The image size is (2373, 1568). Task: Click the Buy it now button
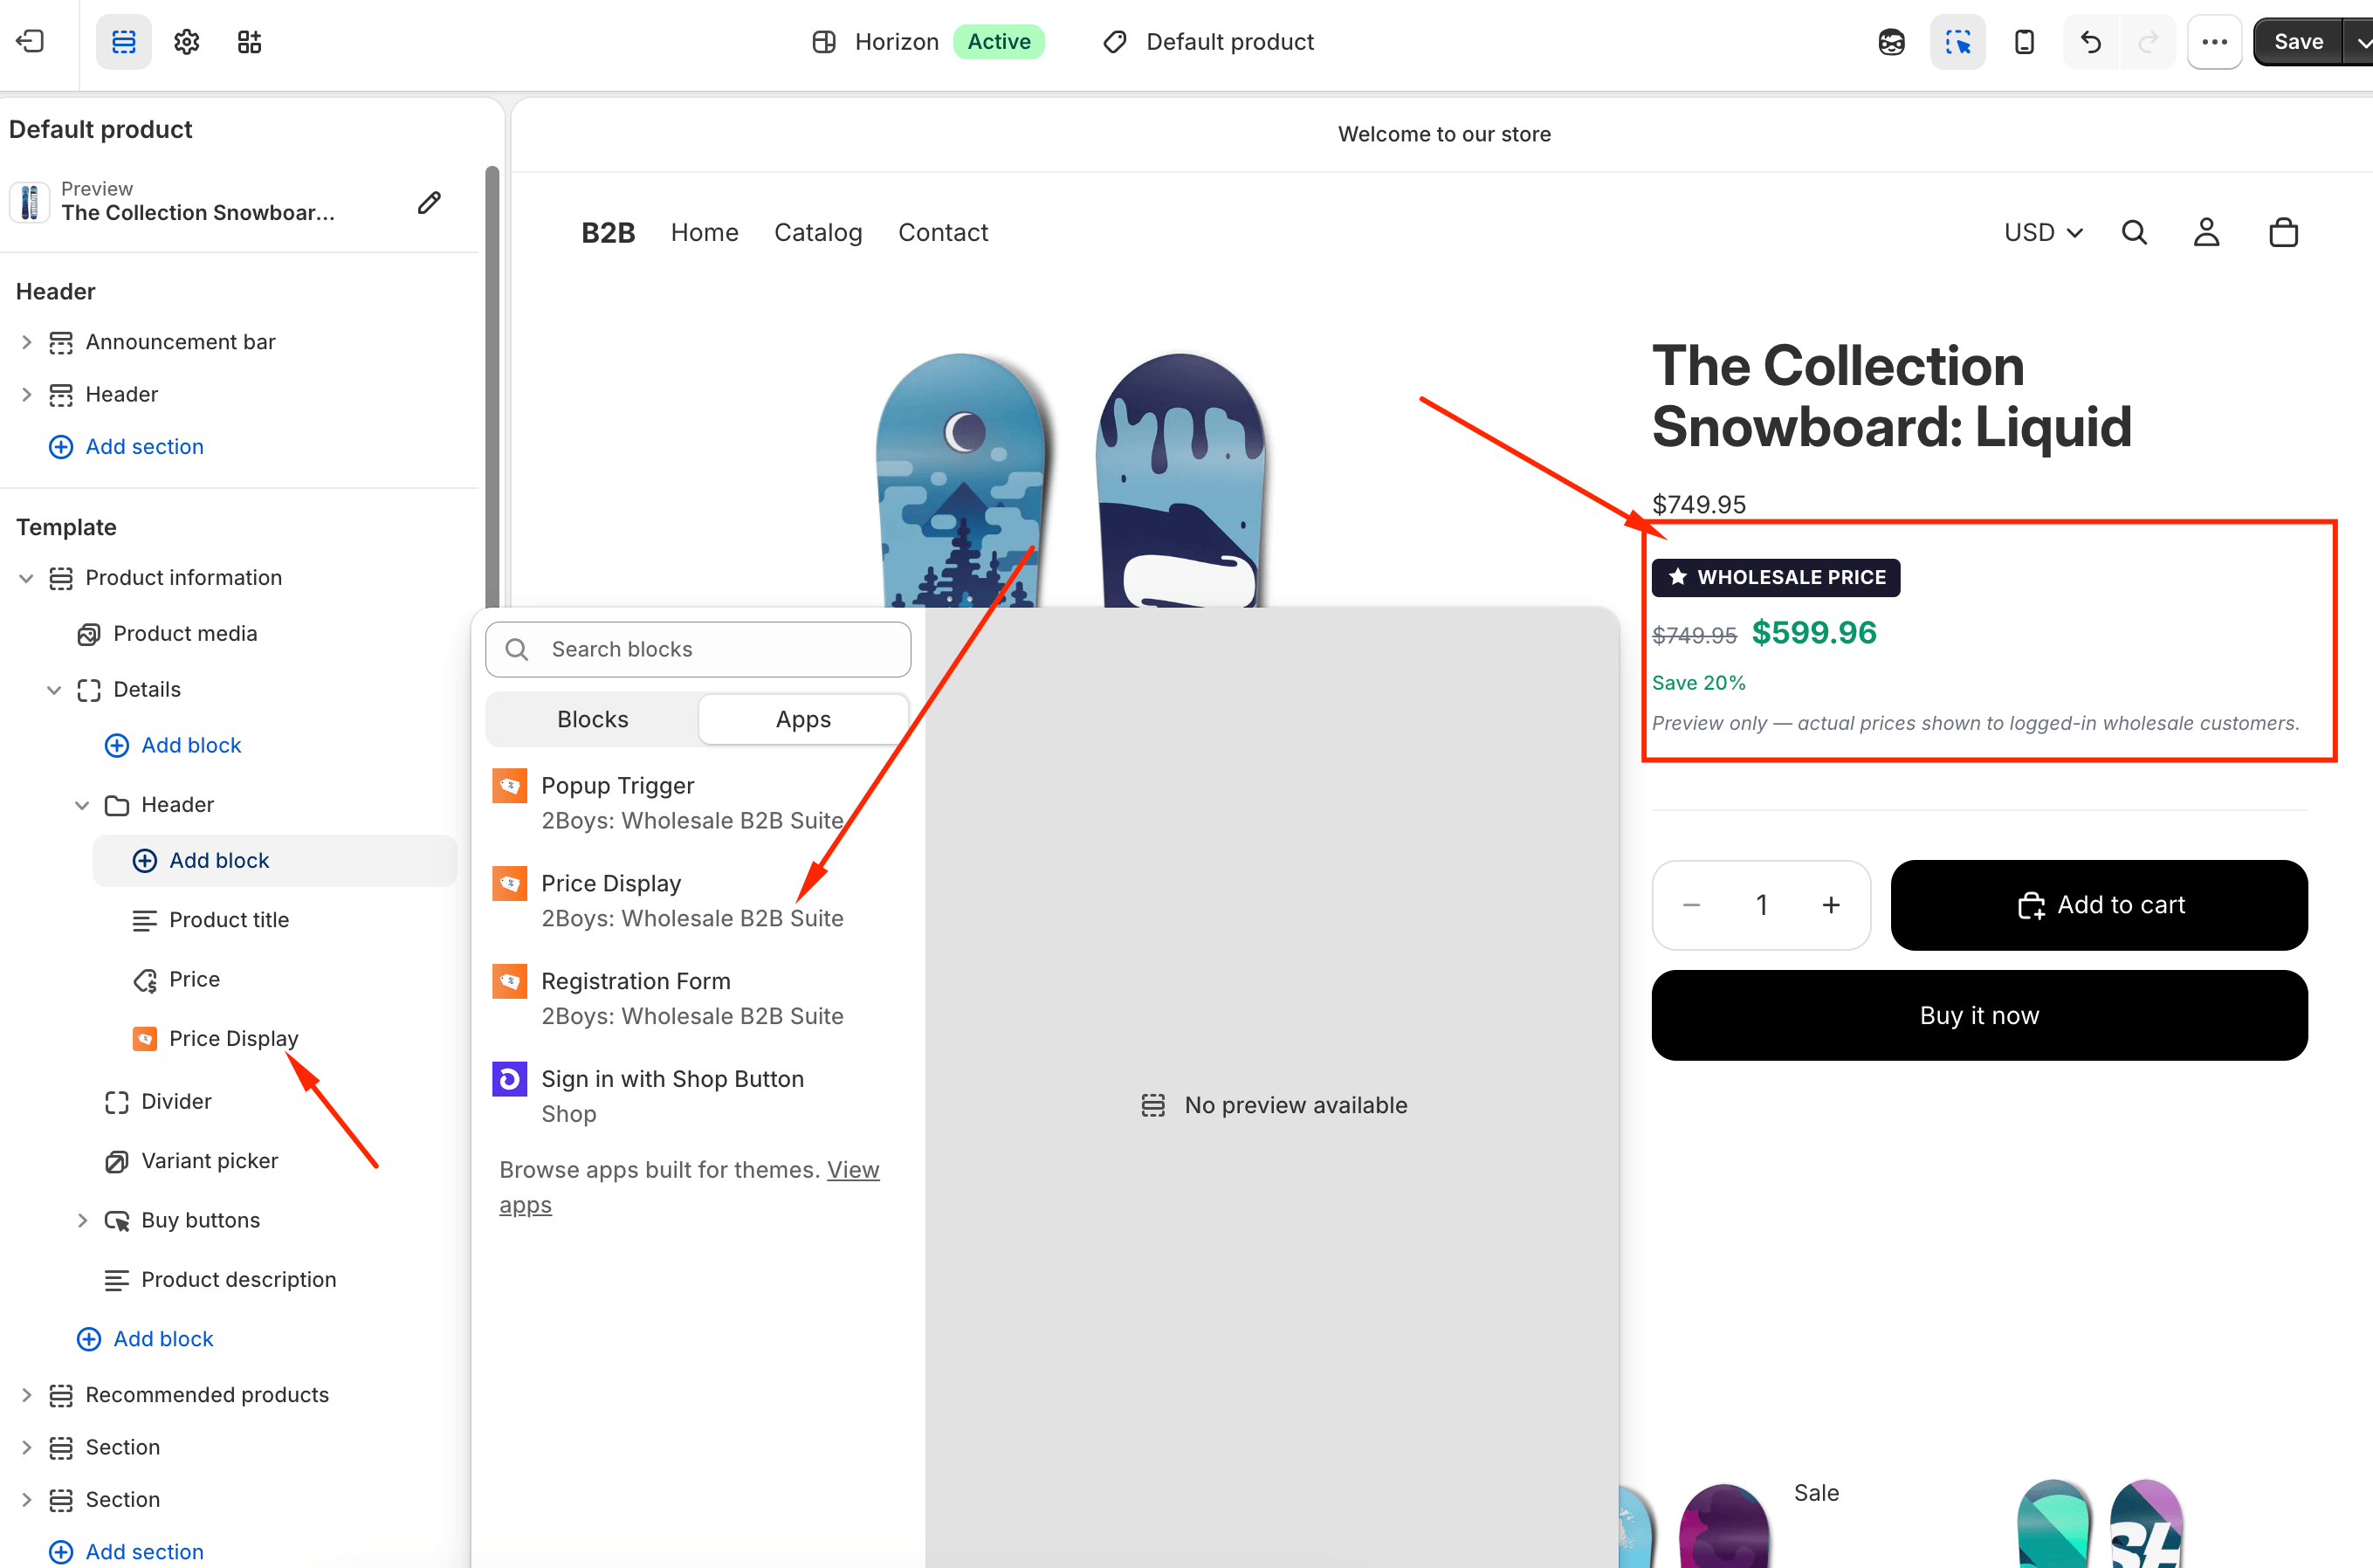pos(1979,1016)
